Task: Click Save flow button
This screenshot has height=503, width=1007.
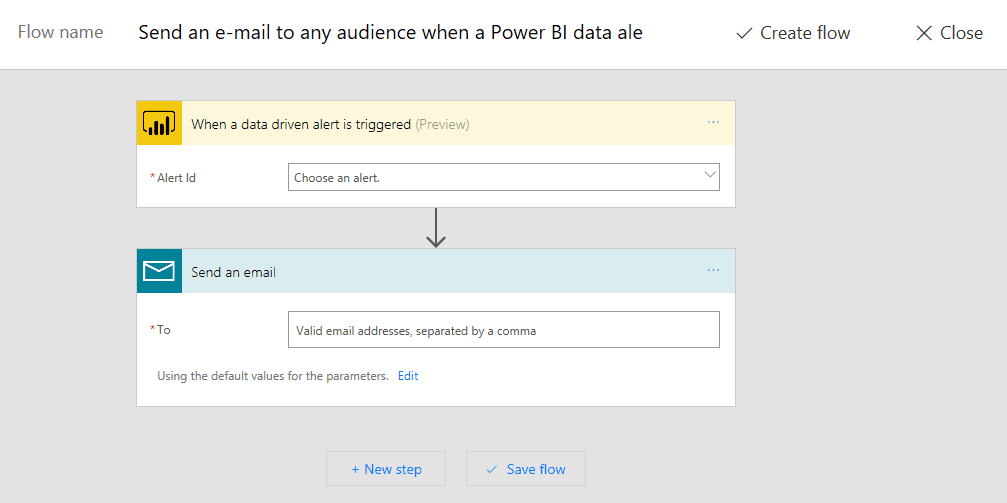Action: (x=525, y=469)
